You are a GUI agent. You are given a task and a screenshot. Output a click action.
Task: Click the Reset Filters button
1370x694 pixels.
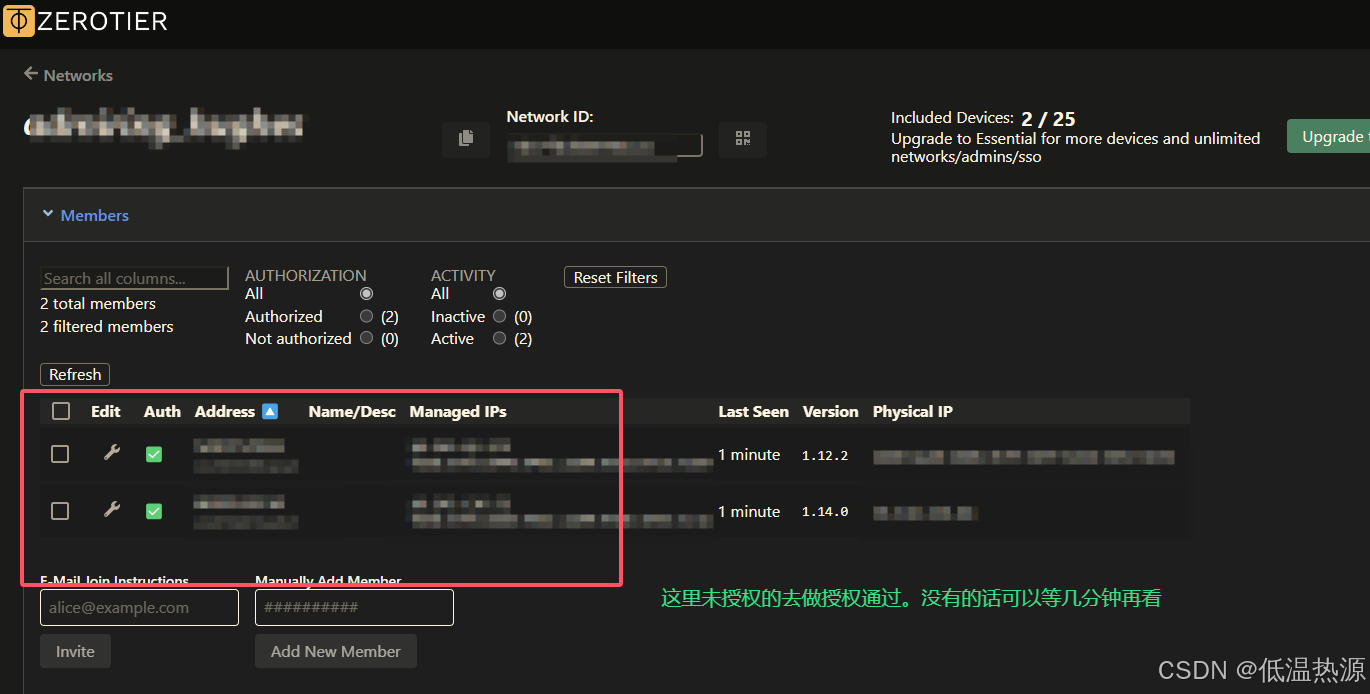[615, 277]
